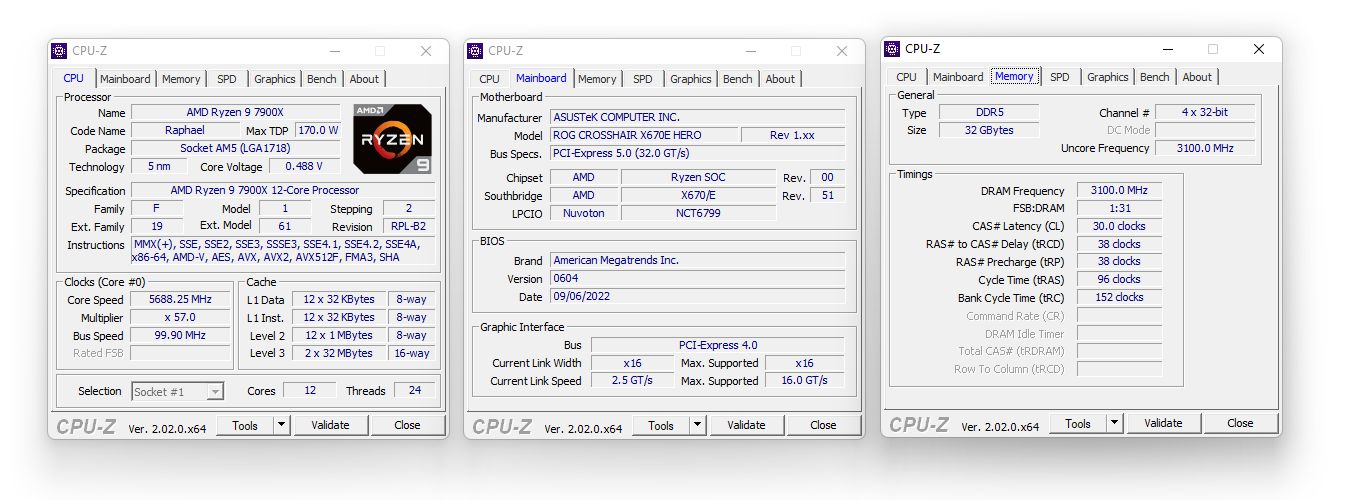Open the SPD tab in the left CPU window
This screenshot has height=500, width=1352.
click(x=227, y=79)
